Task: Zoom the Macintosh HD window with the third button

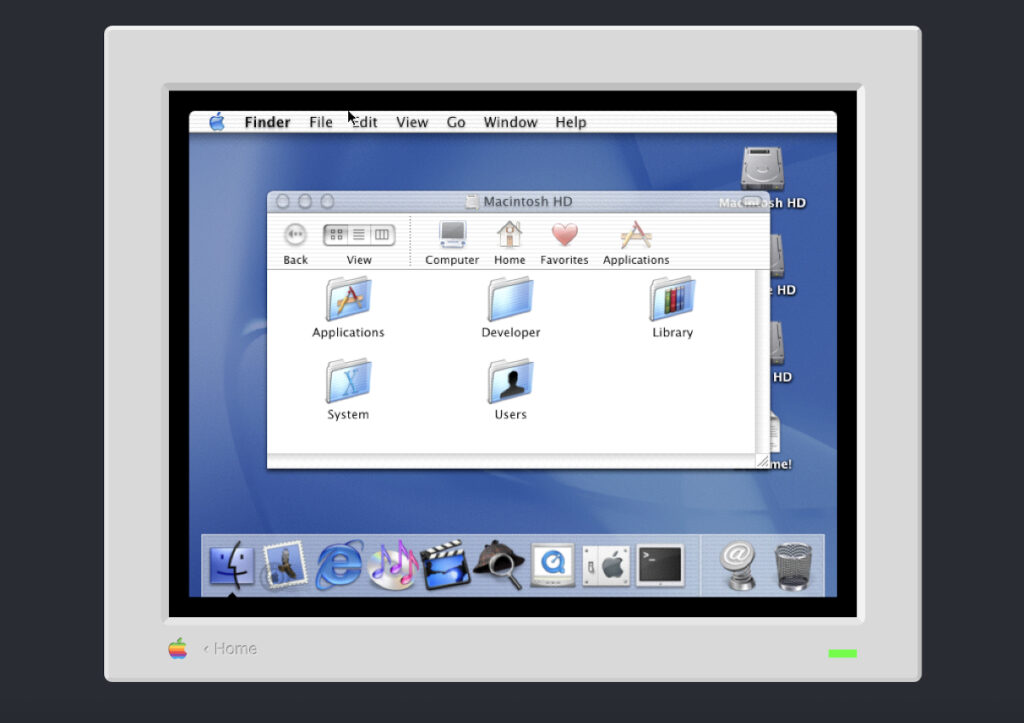Action: 327,202
